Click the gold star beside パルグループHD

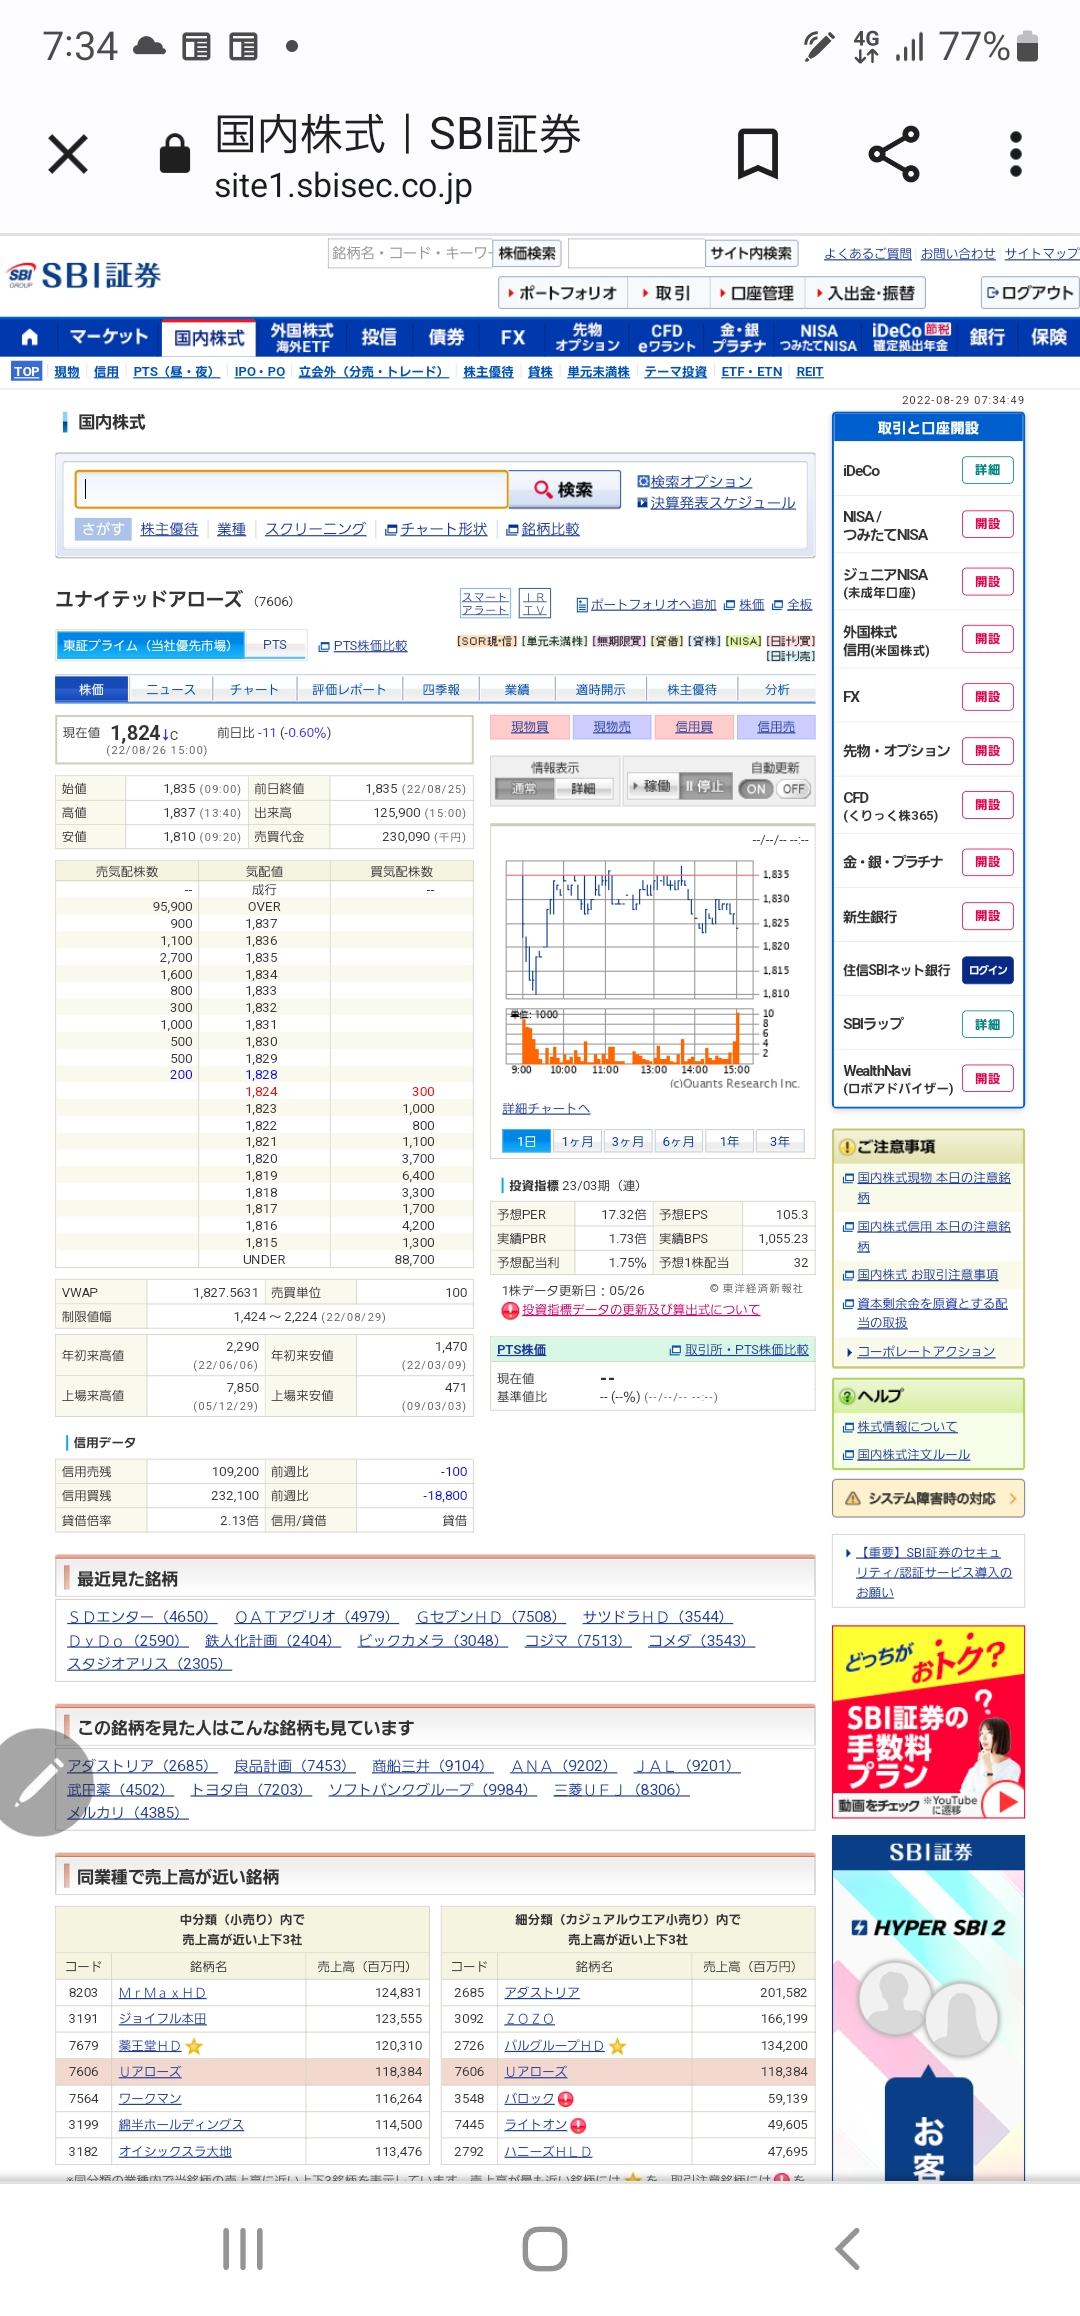pyautogui.click(x=617, y=2046)
